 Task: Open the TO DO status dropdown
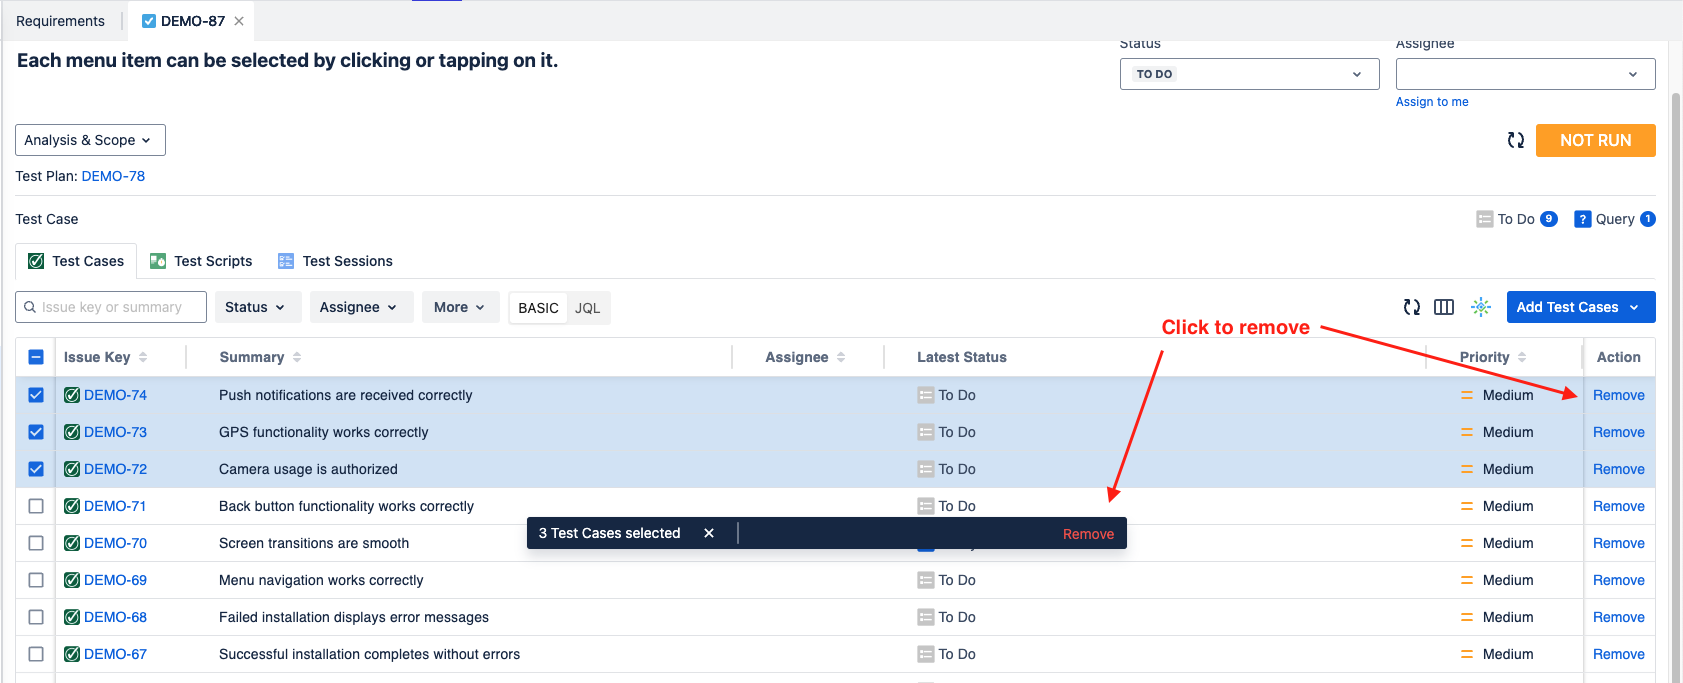click(x=1248, y=74)
